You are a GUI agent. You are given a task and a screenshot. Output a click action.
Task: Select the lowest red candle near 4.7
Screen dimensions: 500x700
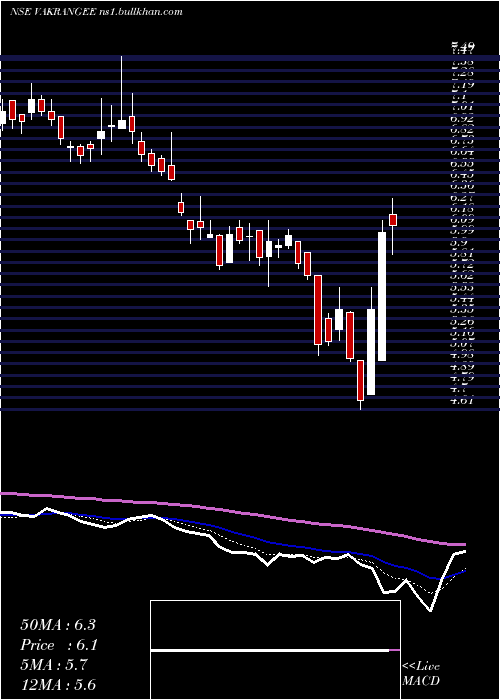pyautogui.click(x=360, y=380)
